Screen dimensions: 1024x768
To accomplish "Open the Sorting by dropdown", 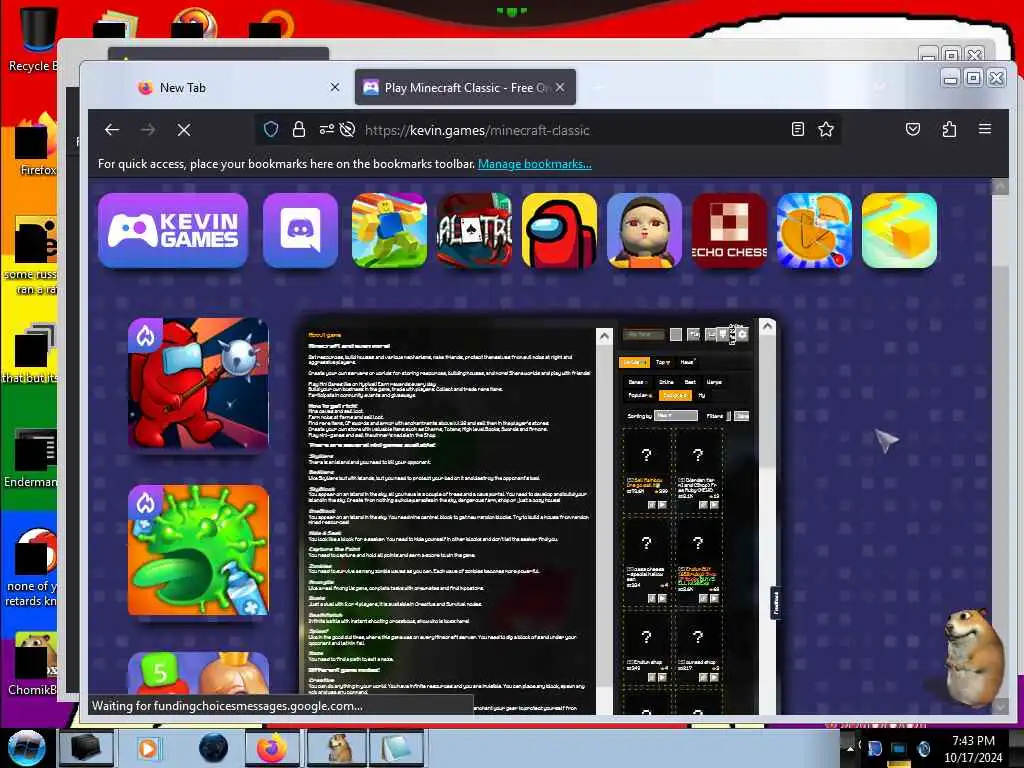I will click(676, 415).
